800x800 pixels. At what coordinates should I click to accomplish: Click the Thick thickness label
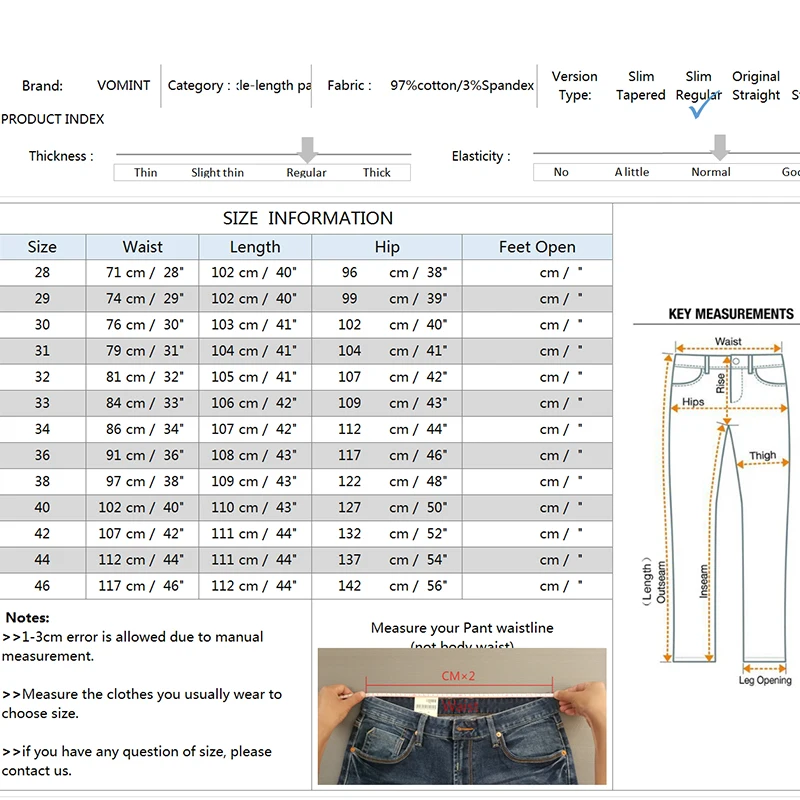(x=377, y=172)
